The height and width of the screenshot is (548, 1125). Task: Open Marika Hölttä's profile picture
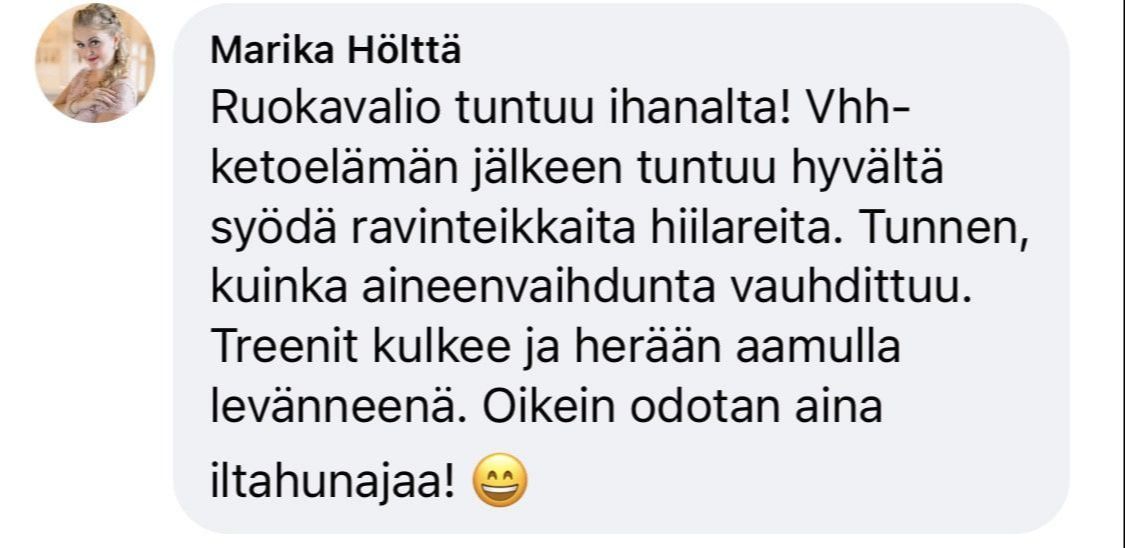[95, 63]
